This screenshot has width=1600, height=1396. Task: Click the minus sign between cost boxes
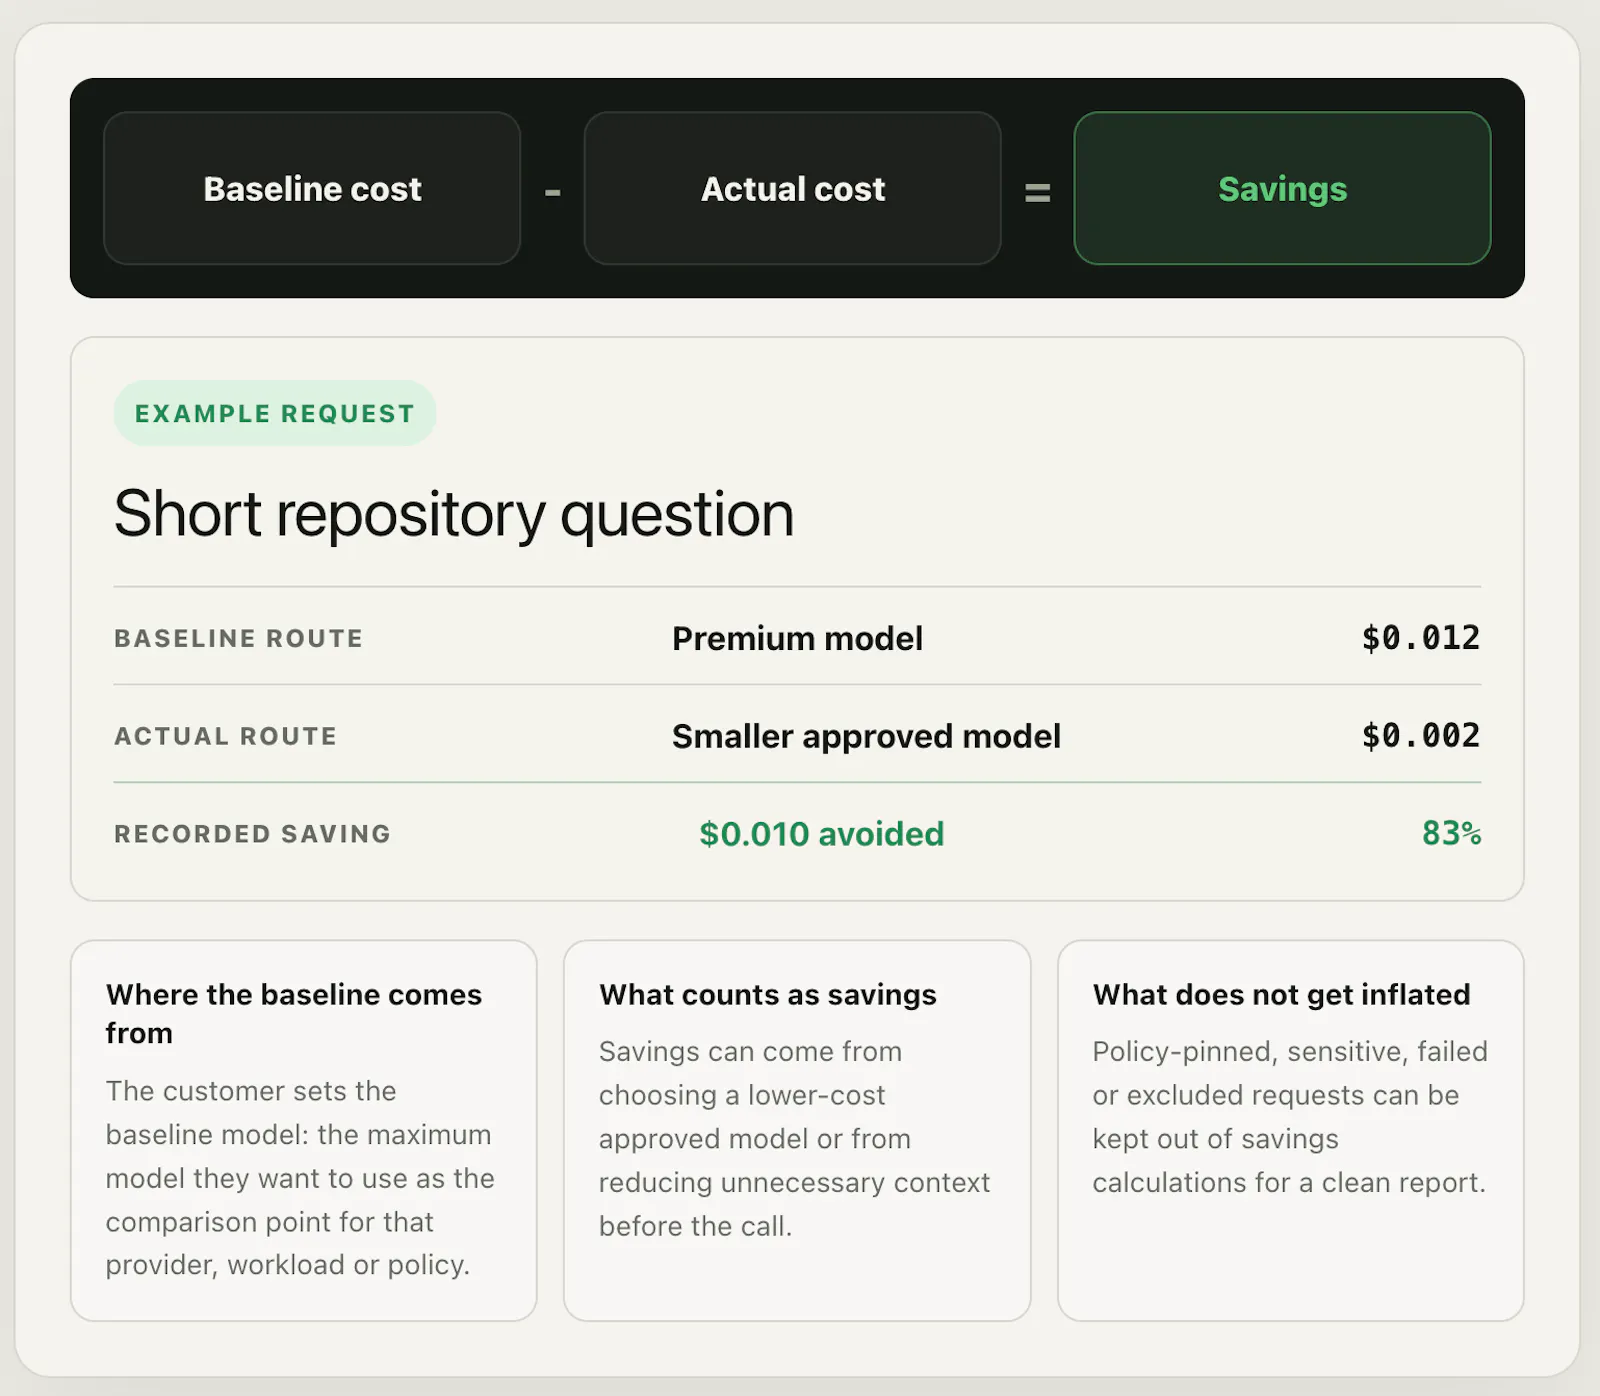552,191
